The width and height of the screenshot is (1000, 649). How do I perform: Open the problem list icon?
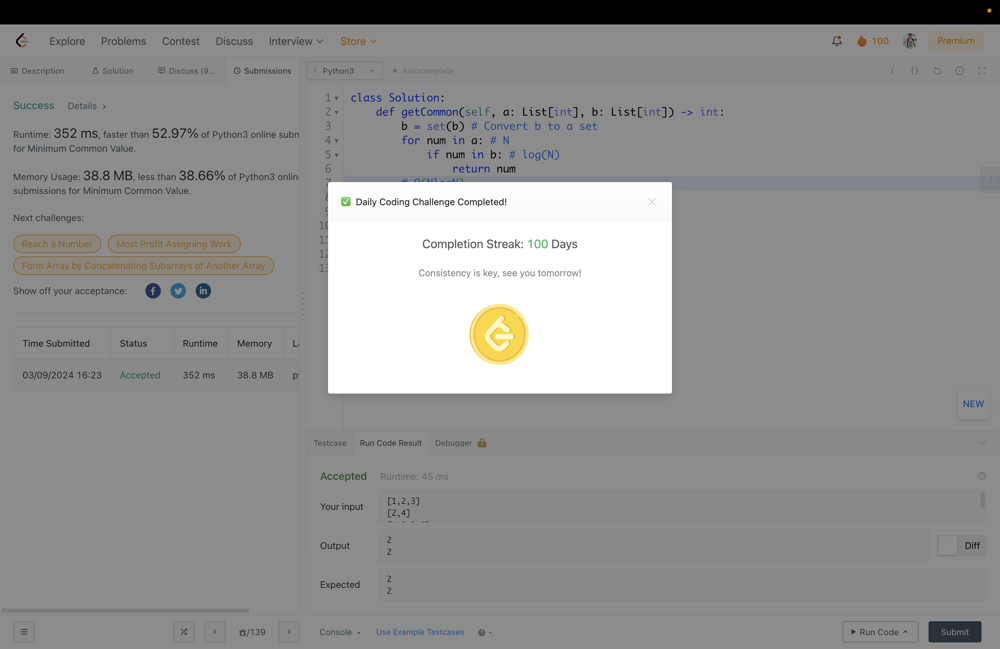(x=24, y=632)
